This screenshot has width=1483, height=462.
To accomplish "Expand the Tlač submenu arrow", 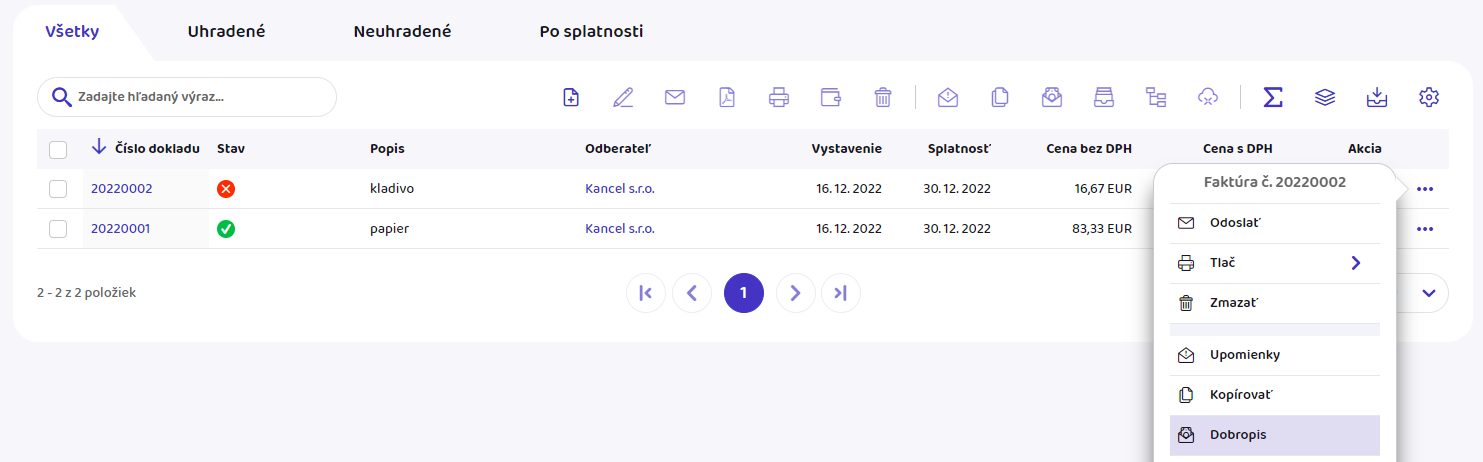I will tap(1356, 263).
